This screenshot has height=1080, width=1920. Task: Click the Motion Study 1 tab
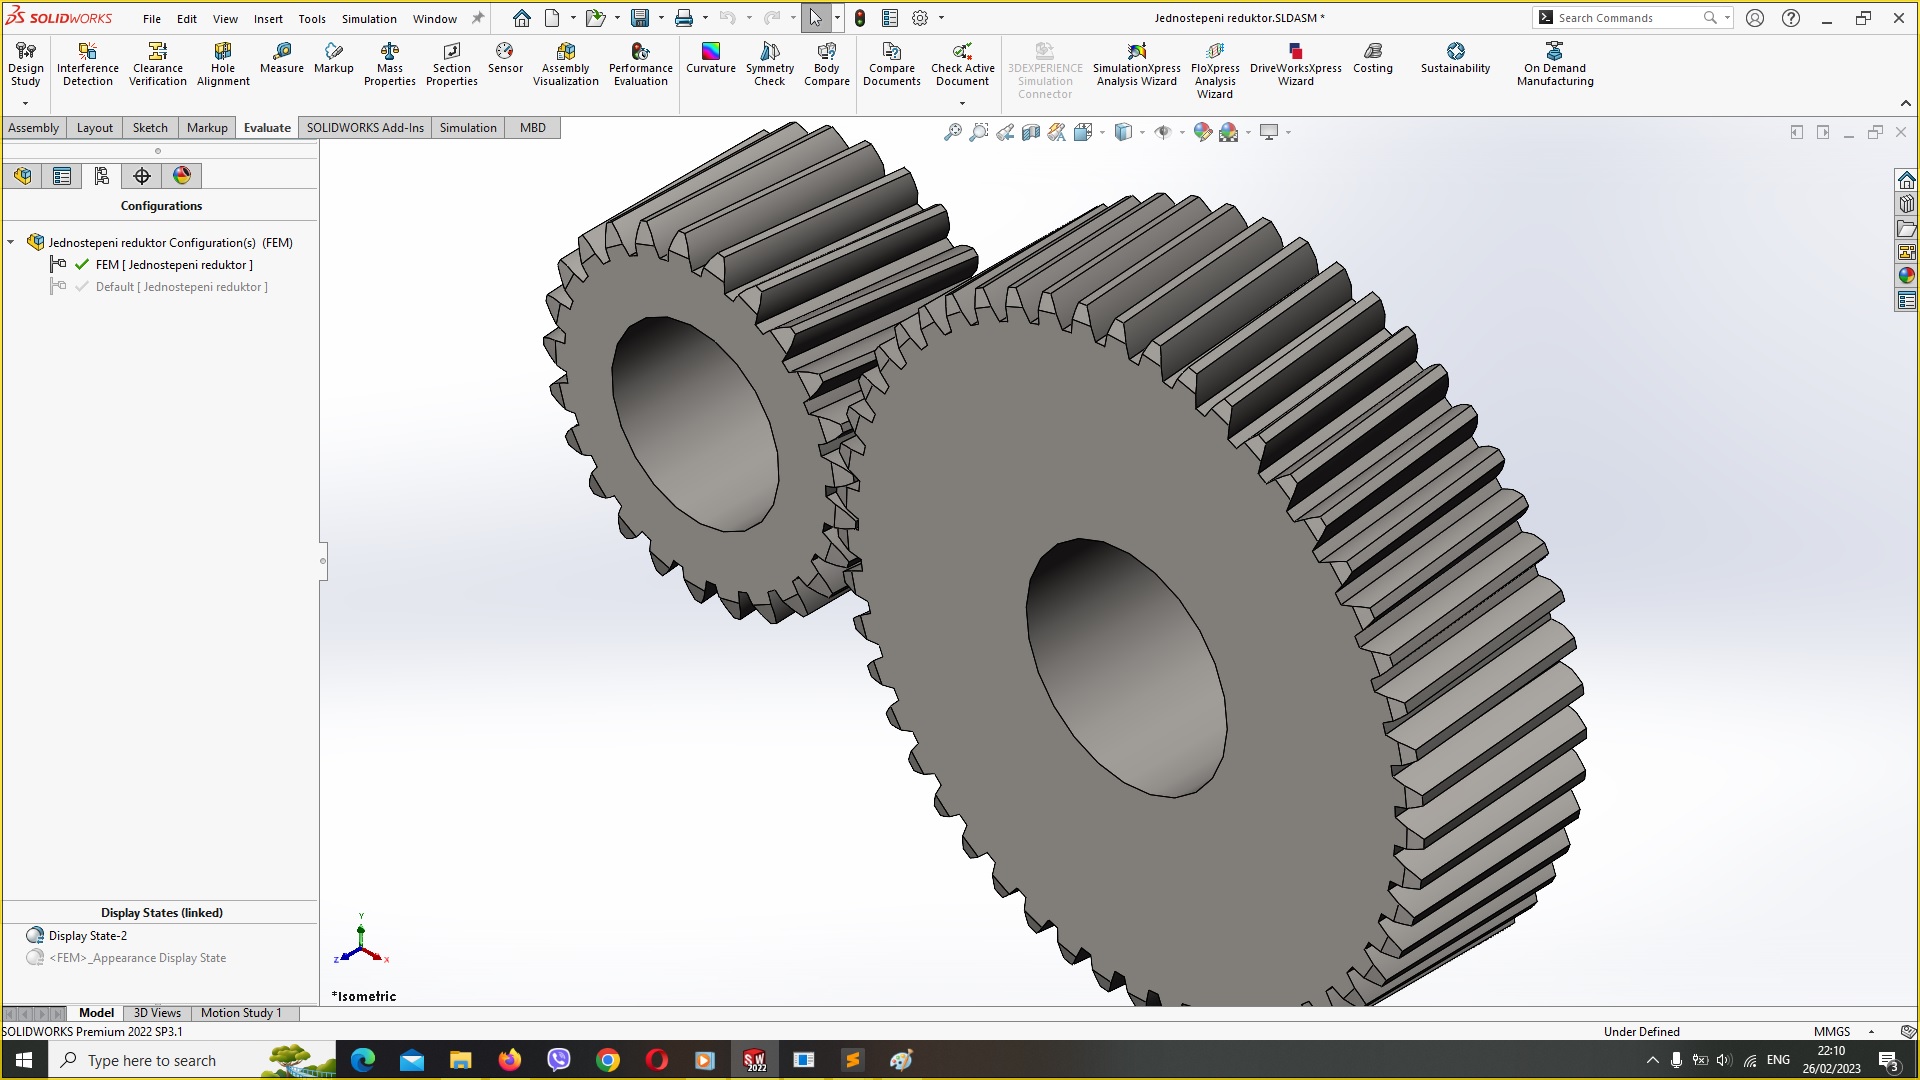tap(241, 1013)
